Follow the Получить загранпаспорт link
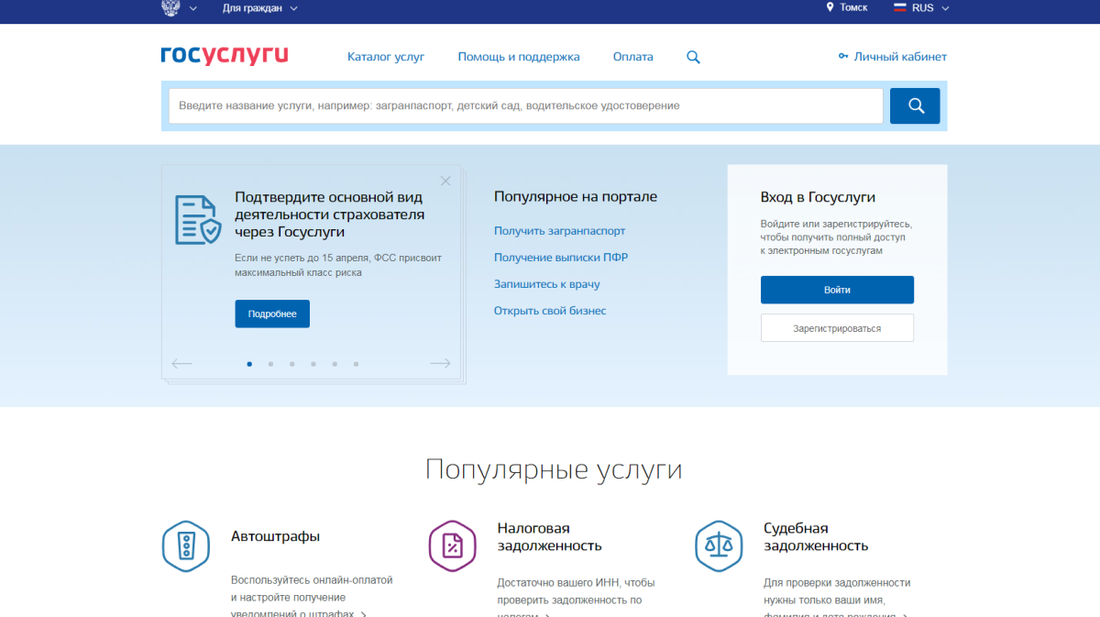The width and height of the screenshot is (1100, 617). pyautogui.click(x=558, y=231)
